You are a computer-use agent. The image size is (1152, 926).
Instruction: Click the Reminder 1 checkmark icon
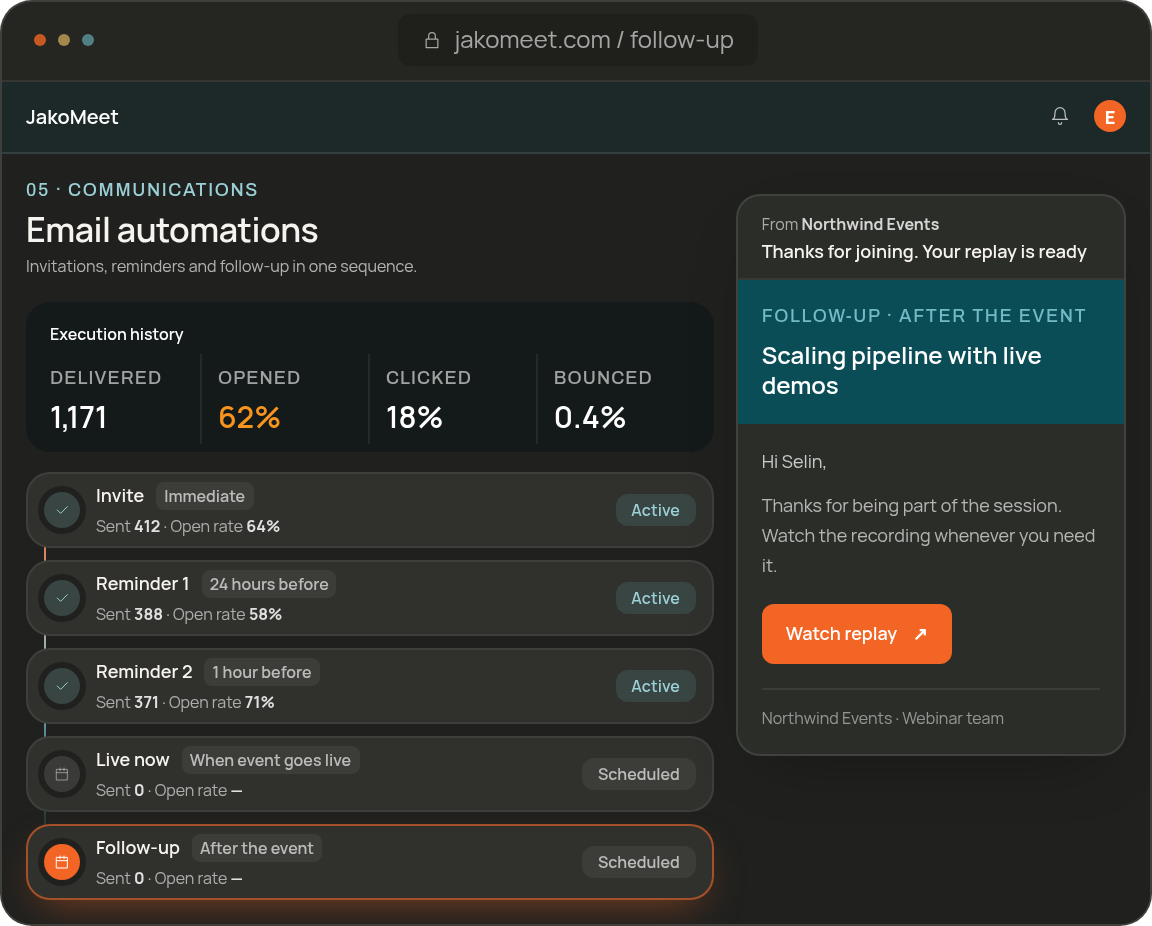pos(62,598)
